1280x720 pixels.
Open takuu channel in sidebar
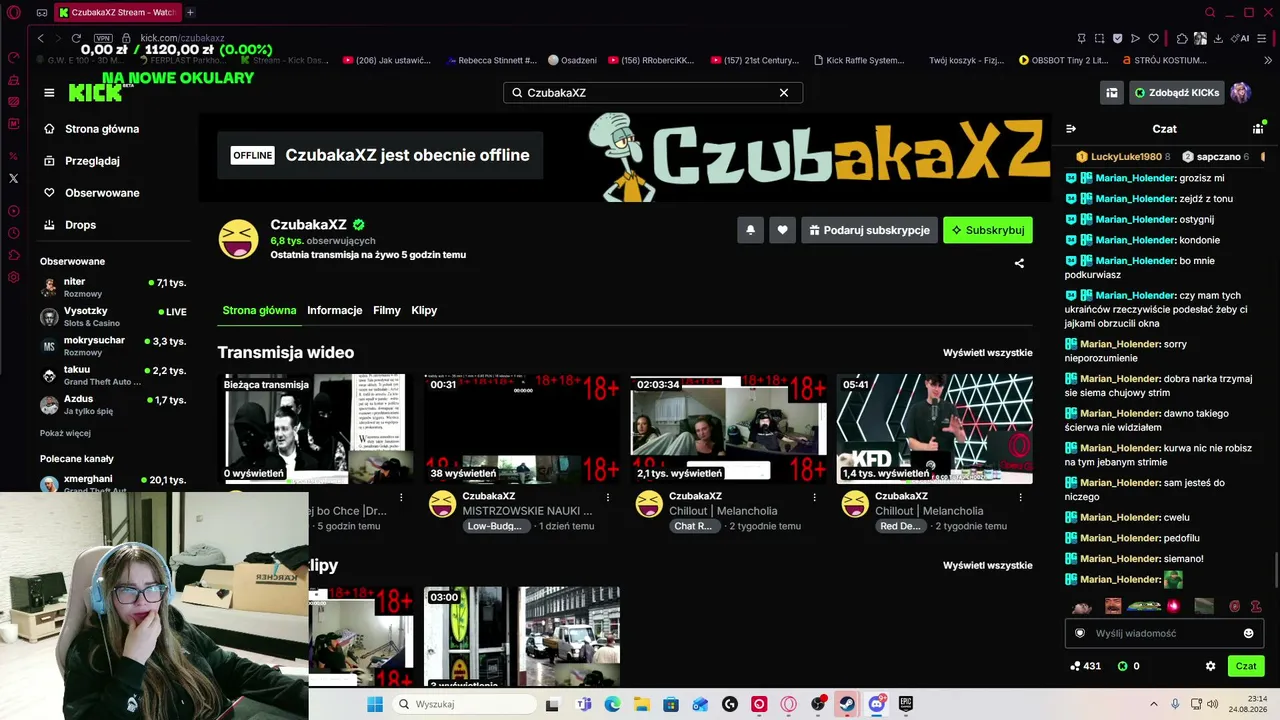click(113, 376)
